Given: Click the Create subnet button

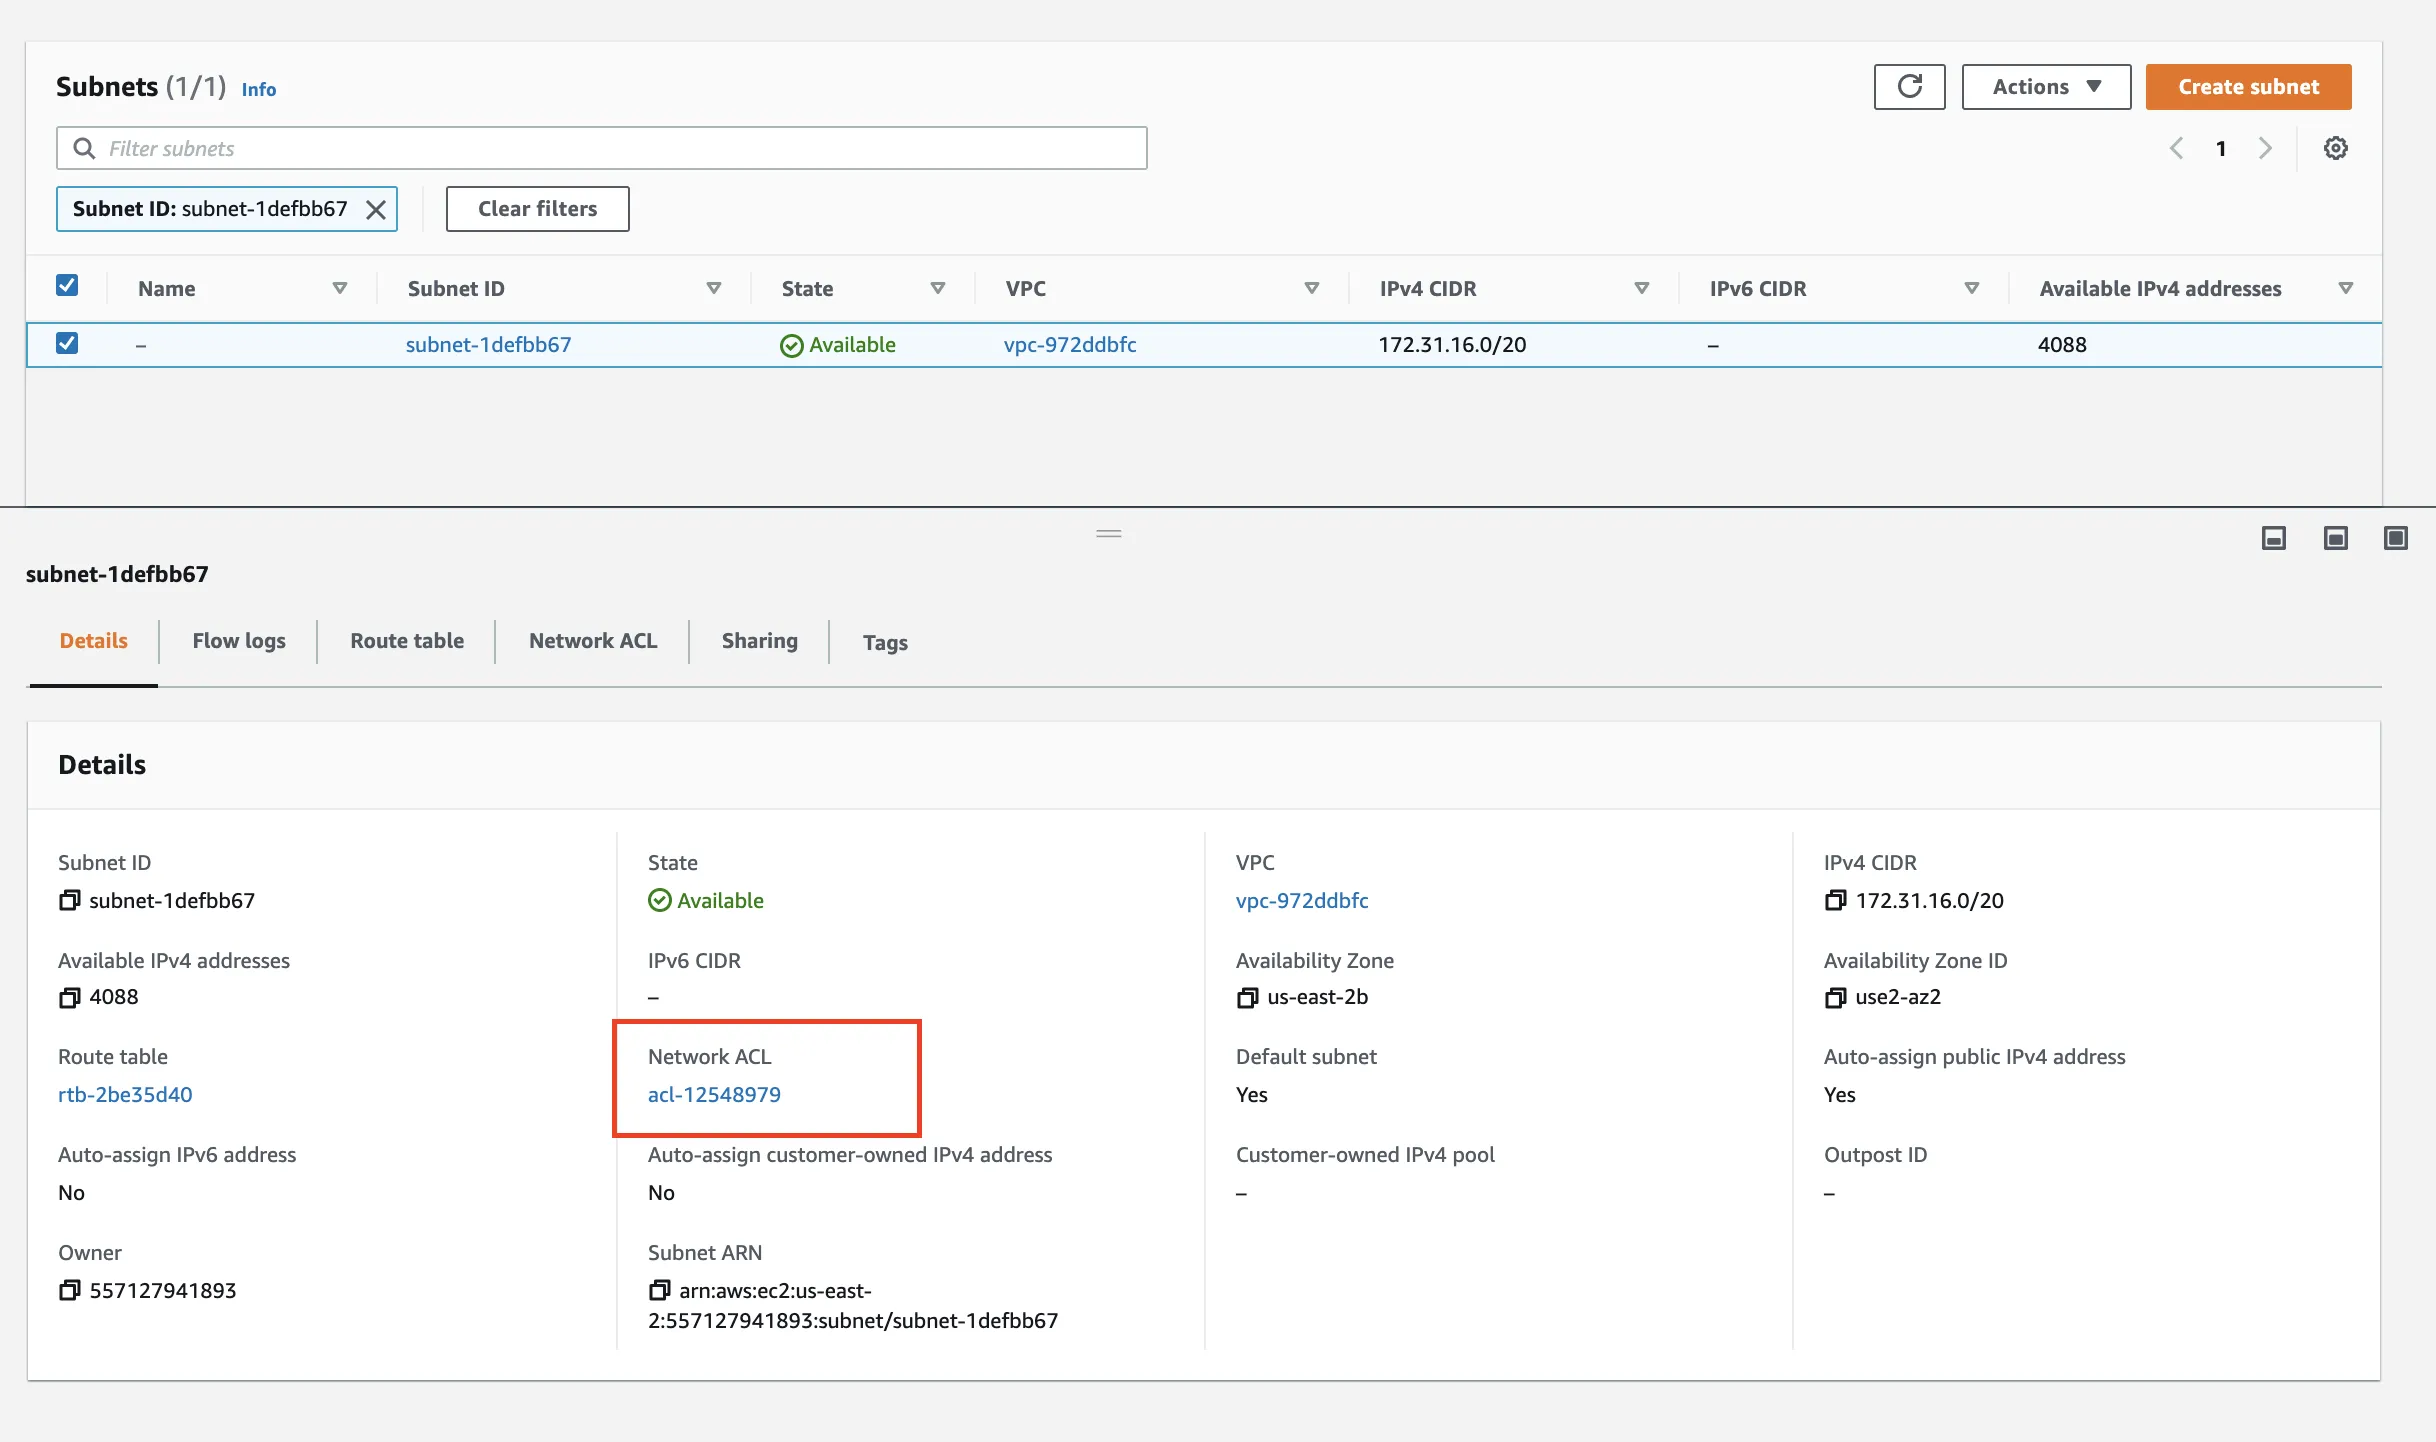Looking at the screenshot, I should [2248, 87].
